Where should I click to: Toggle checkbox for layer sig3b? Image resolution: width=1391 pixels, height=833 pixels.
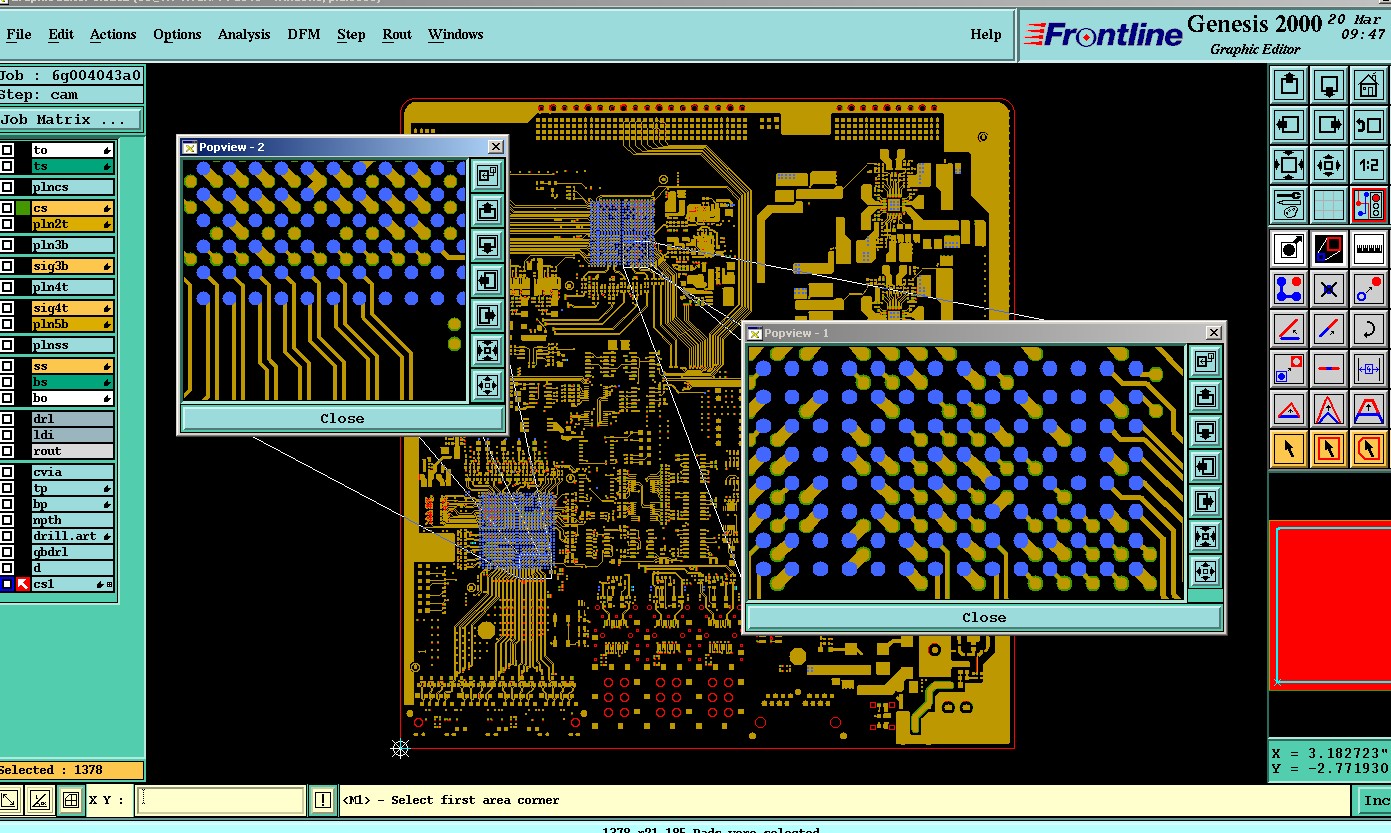click(x=8, y=266)
